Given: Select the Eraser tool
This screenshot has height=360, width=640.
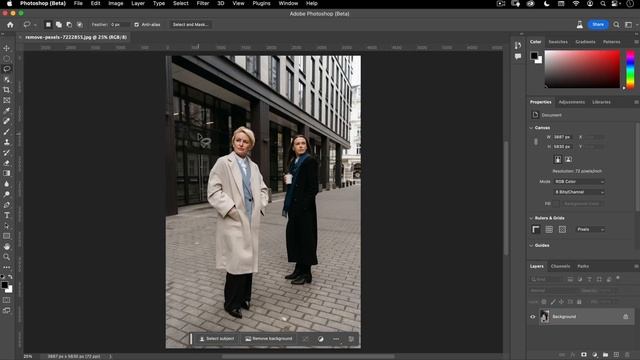Looking at the screenshot, I should coord(7,163).
